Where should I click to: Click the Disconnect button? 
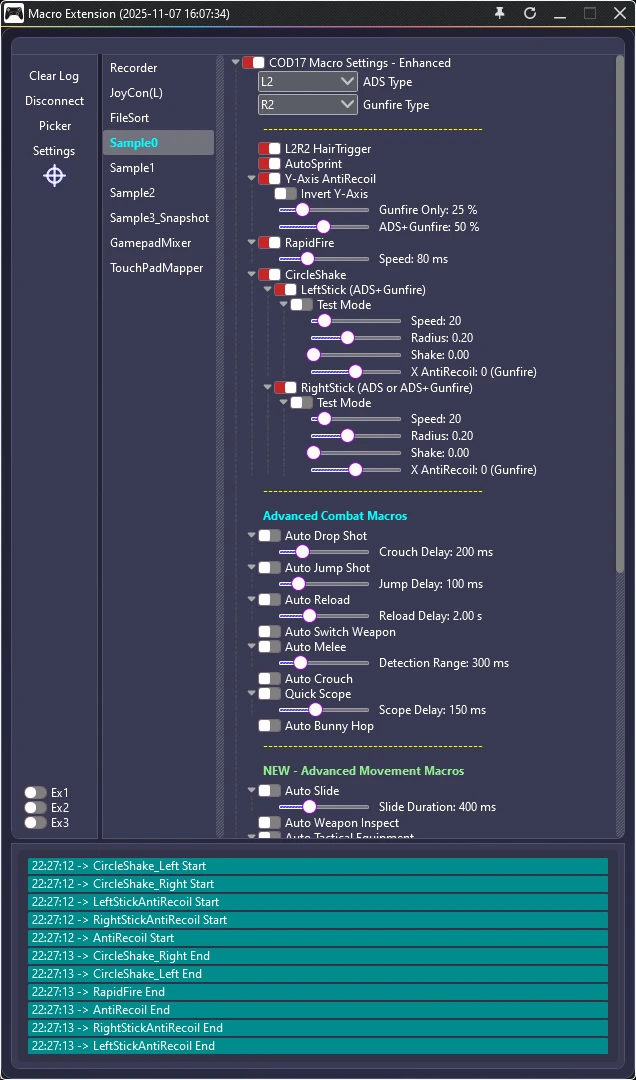tap(54, 101)
